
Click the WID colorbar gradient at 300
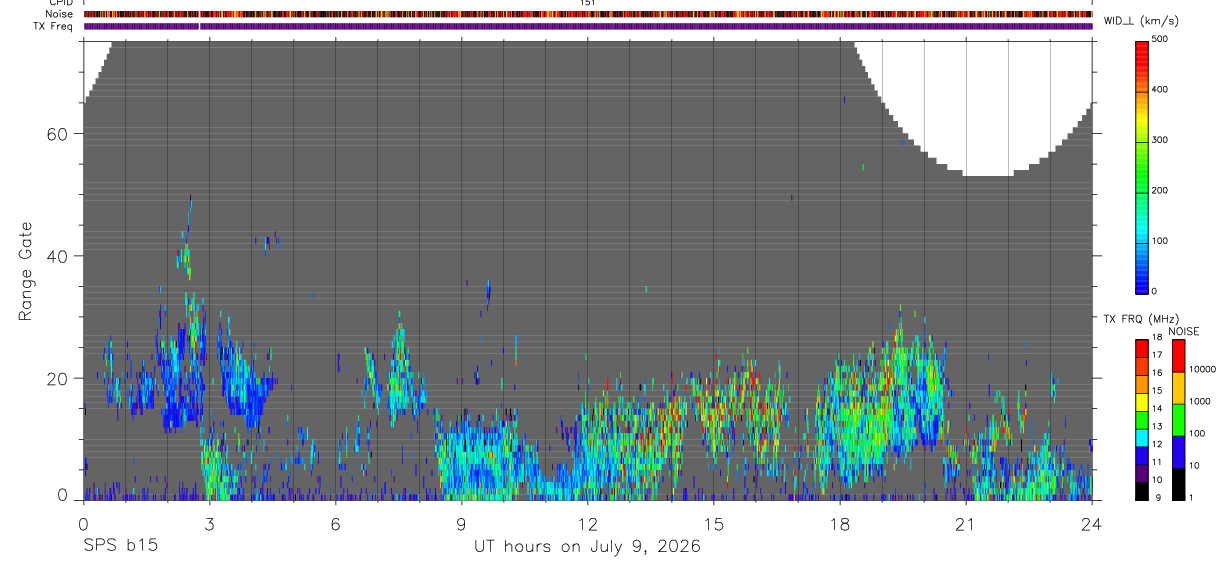coord(1143,140)
